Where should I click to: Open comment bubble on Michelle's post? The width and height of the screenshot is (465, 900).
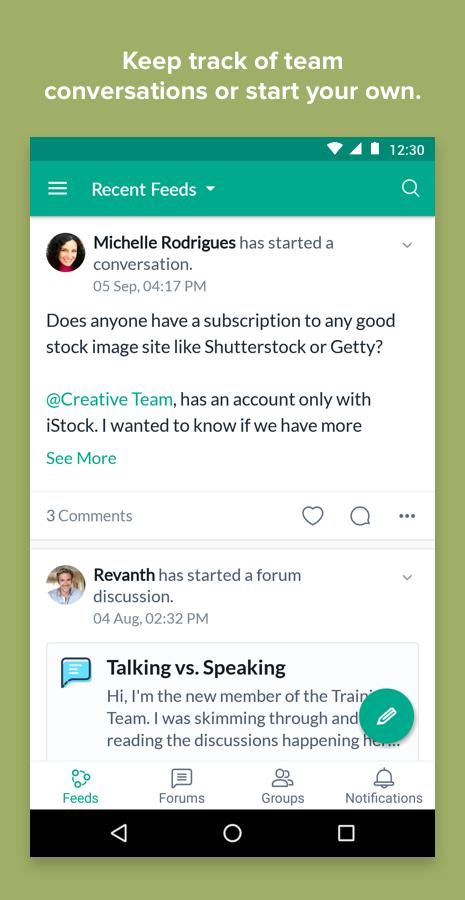tap(360, 516)
